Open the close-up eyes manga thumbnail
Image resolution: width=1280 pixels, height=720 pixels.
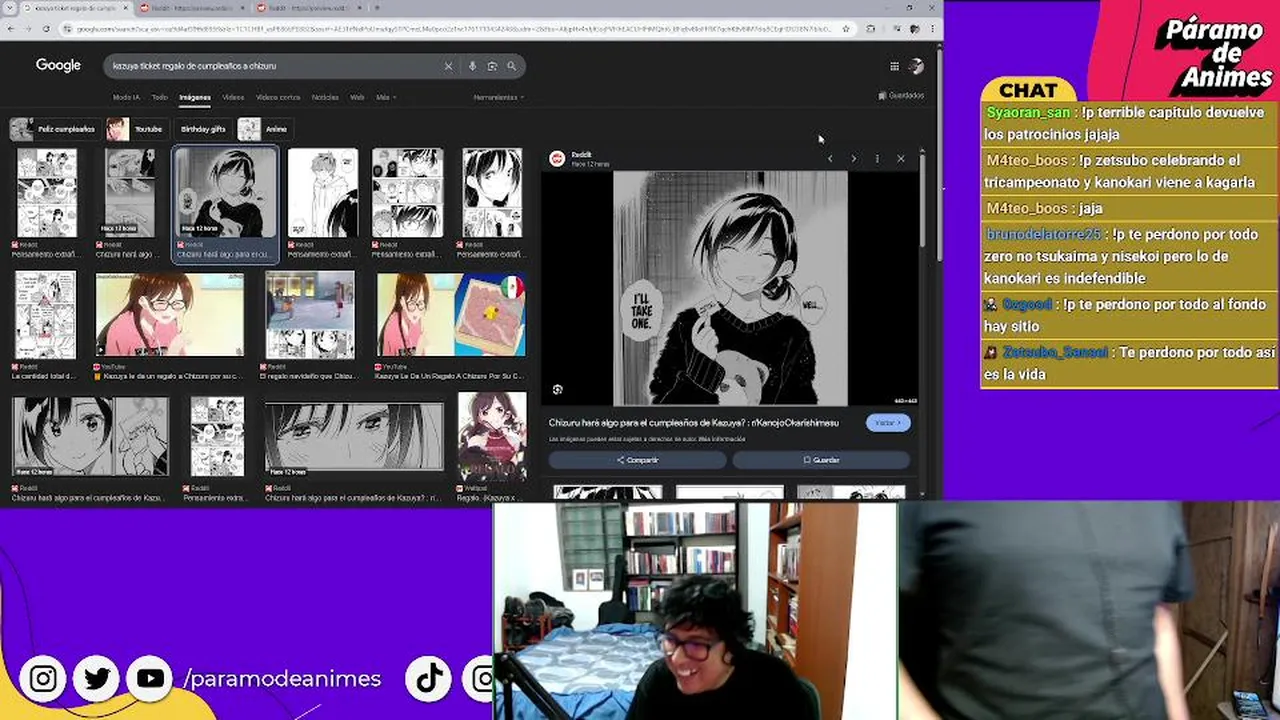point(354,437)
